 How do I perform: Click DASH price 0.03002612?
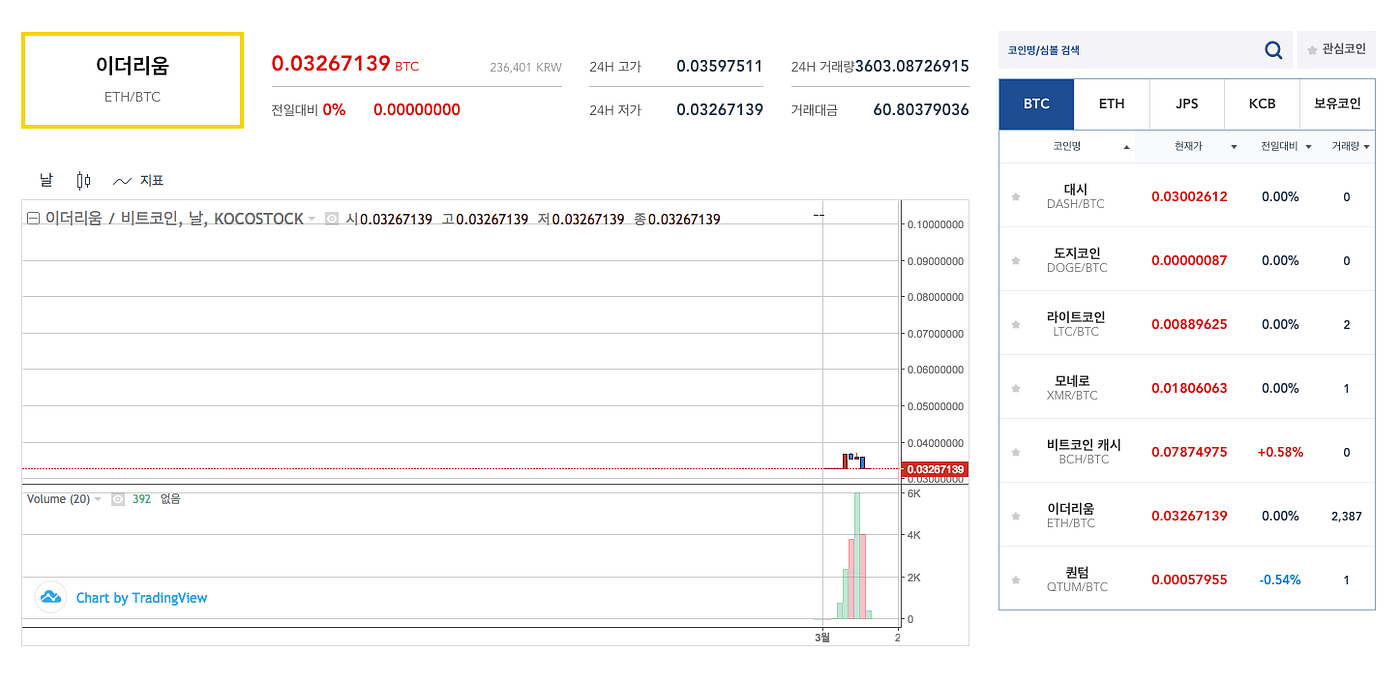tap(1189, 197)
